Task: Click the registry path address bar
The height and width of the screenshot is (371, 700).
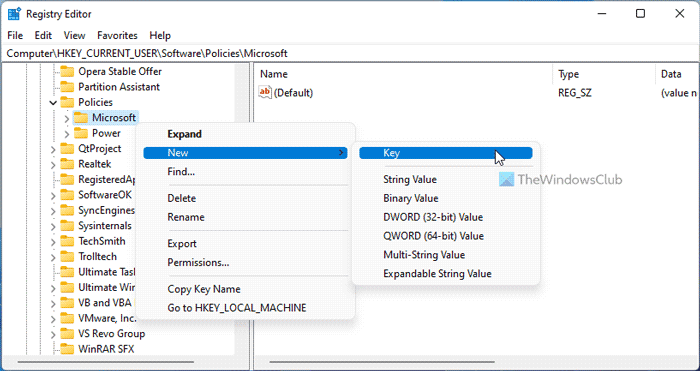Action: tap(350, 54)
